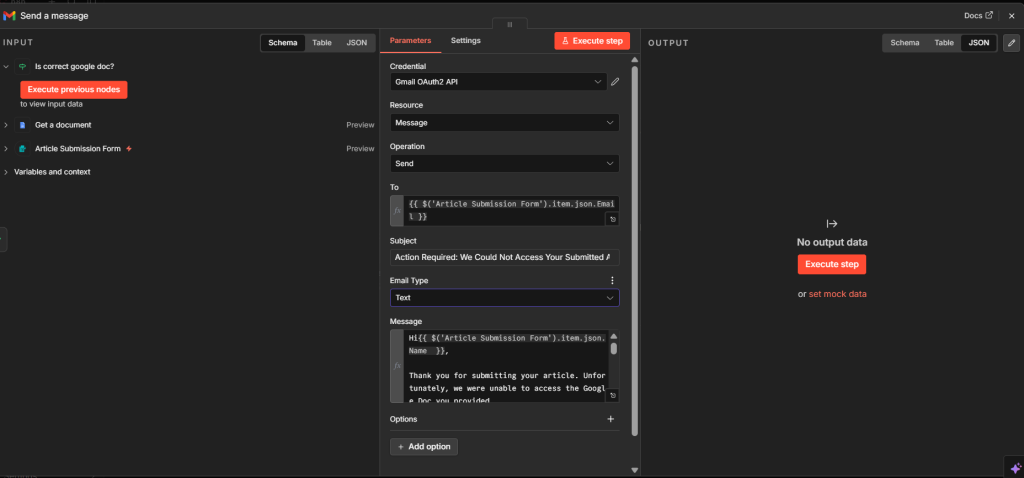Click the set mock data link
The height and width of the screenshot is (478, 1024).
click(x=838, y=295)
